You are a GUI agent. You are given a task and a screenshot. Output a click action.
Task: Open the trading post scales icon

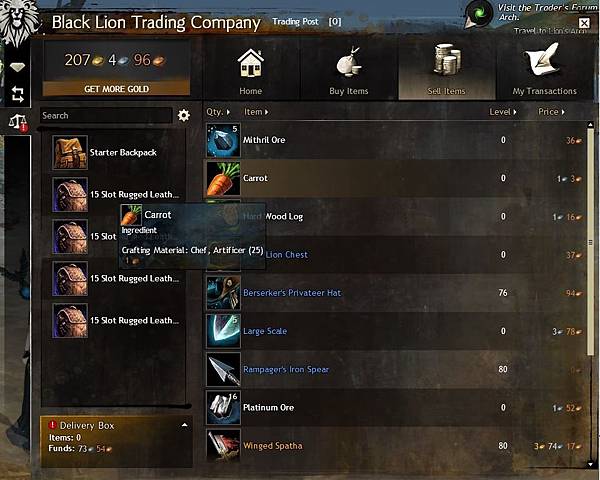18,122
